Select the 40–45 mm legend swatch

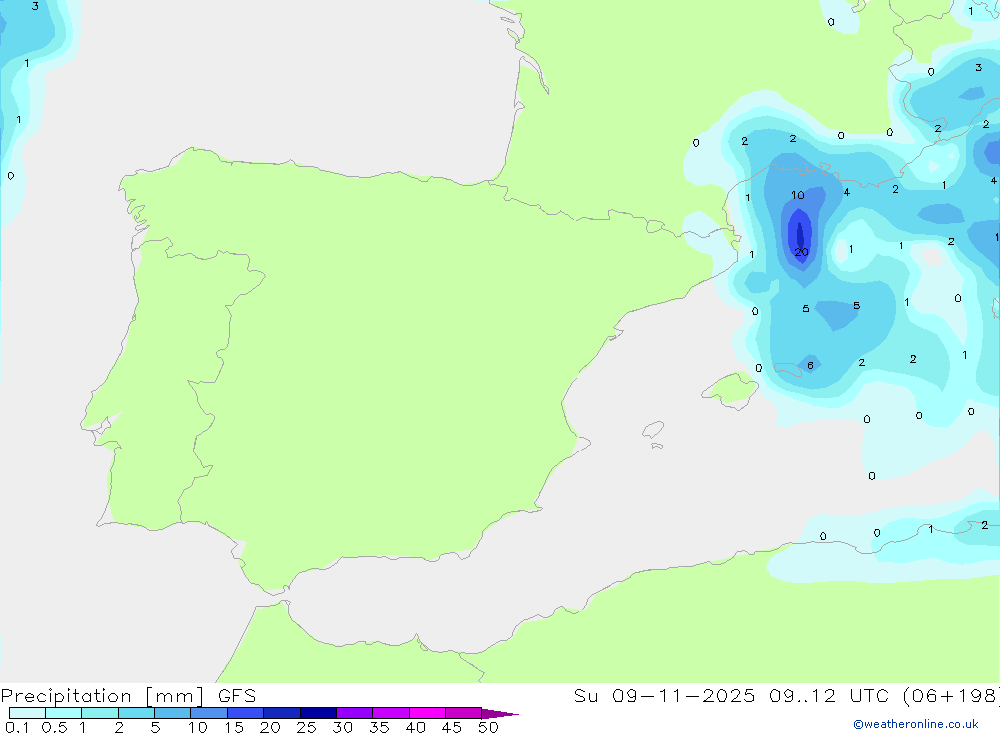(x=427, y=713)
